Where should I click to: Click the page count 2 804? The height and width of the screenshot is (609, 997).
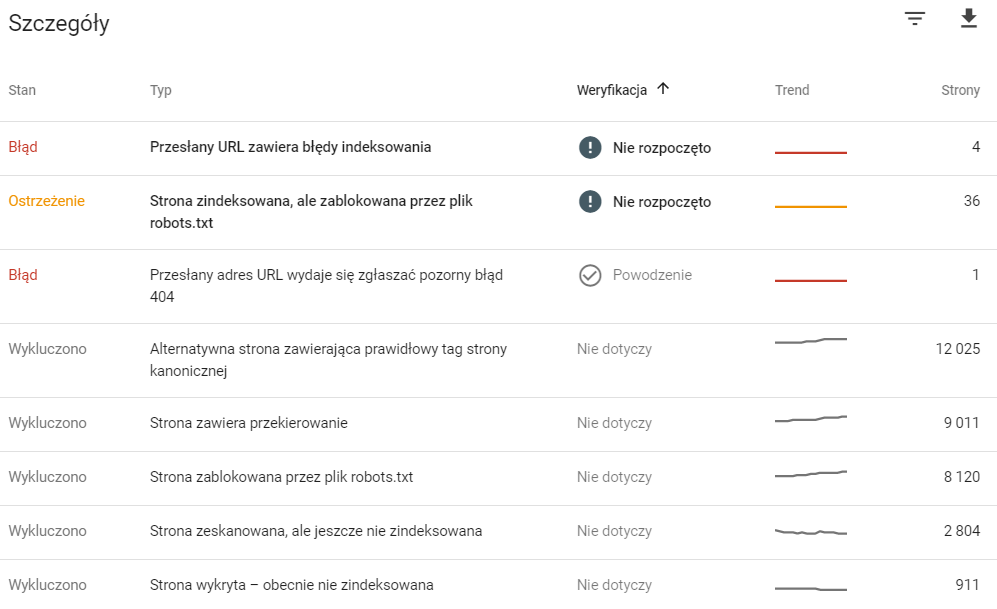pyautogui.click(x=962, y=531)
